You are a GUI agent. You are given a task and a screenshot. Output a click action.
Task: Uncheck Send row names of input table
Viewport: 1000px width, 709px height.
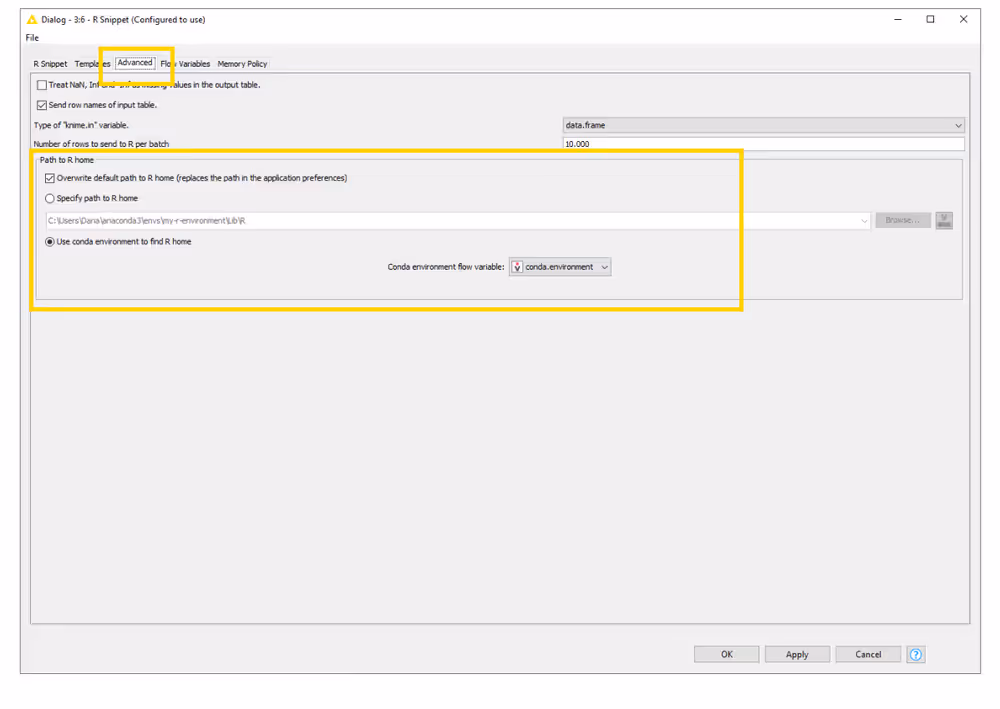pyautogui.click(x=42, y=105)
